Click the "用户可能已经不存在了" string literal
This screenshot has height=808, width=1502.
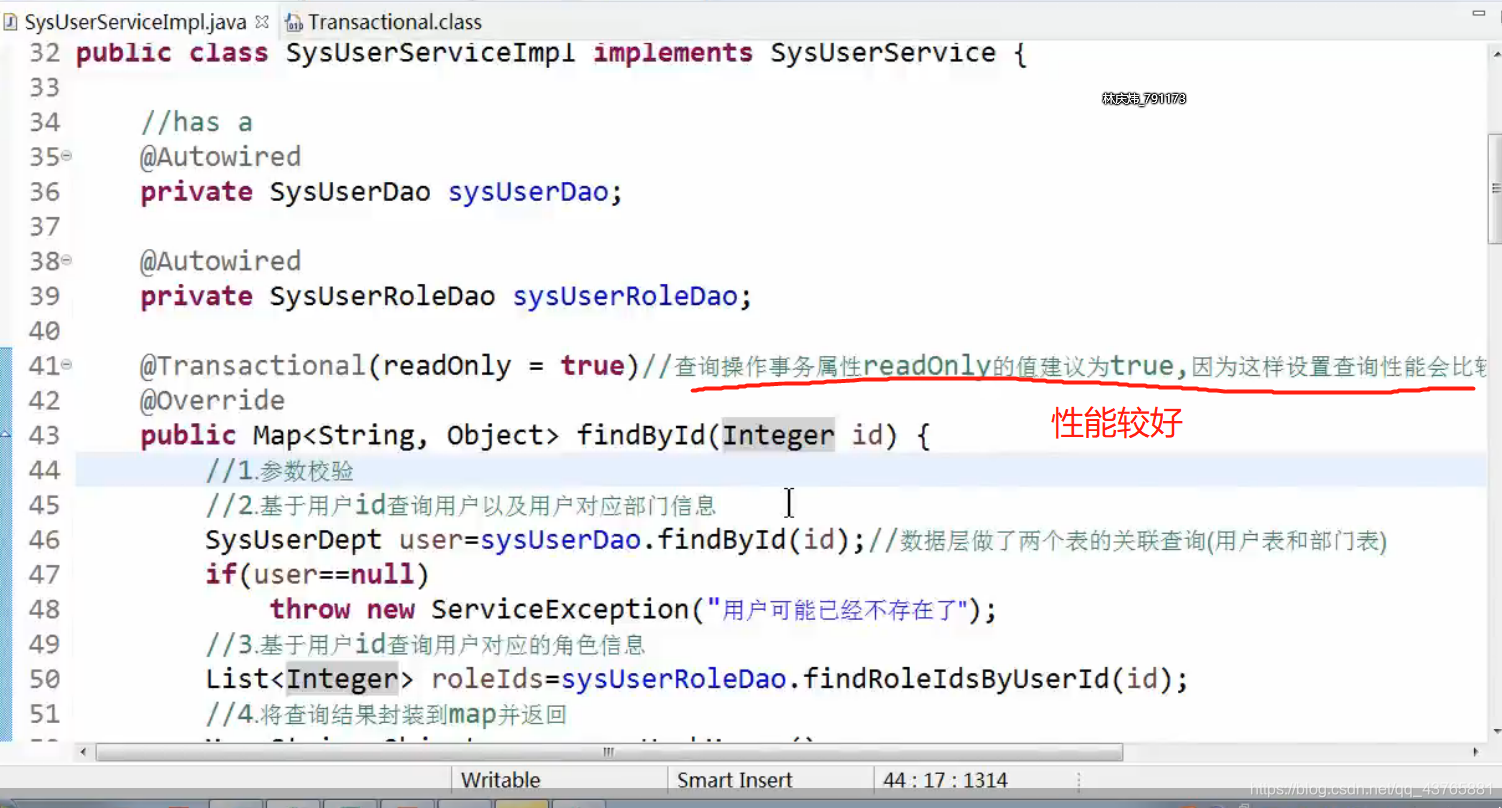837,609
